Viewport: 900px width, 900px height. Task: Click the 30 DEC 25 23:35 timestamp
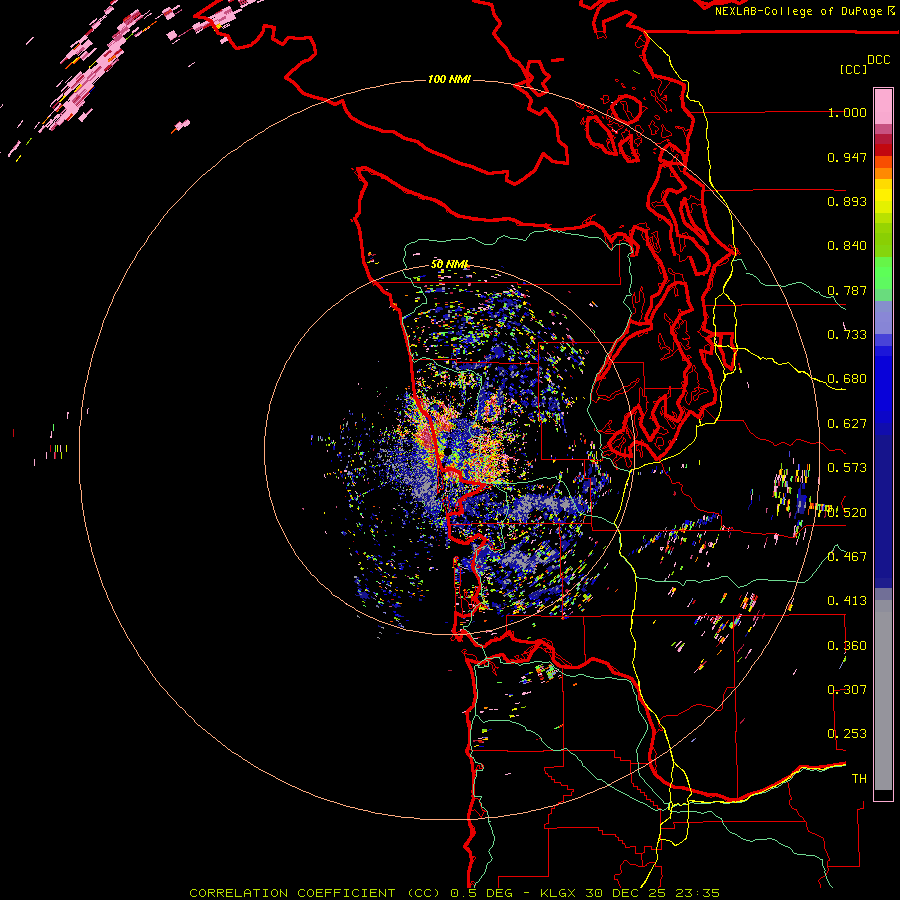pos(652,893)
